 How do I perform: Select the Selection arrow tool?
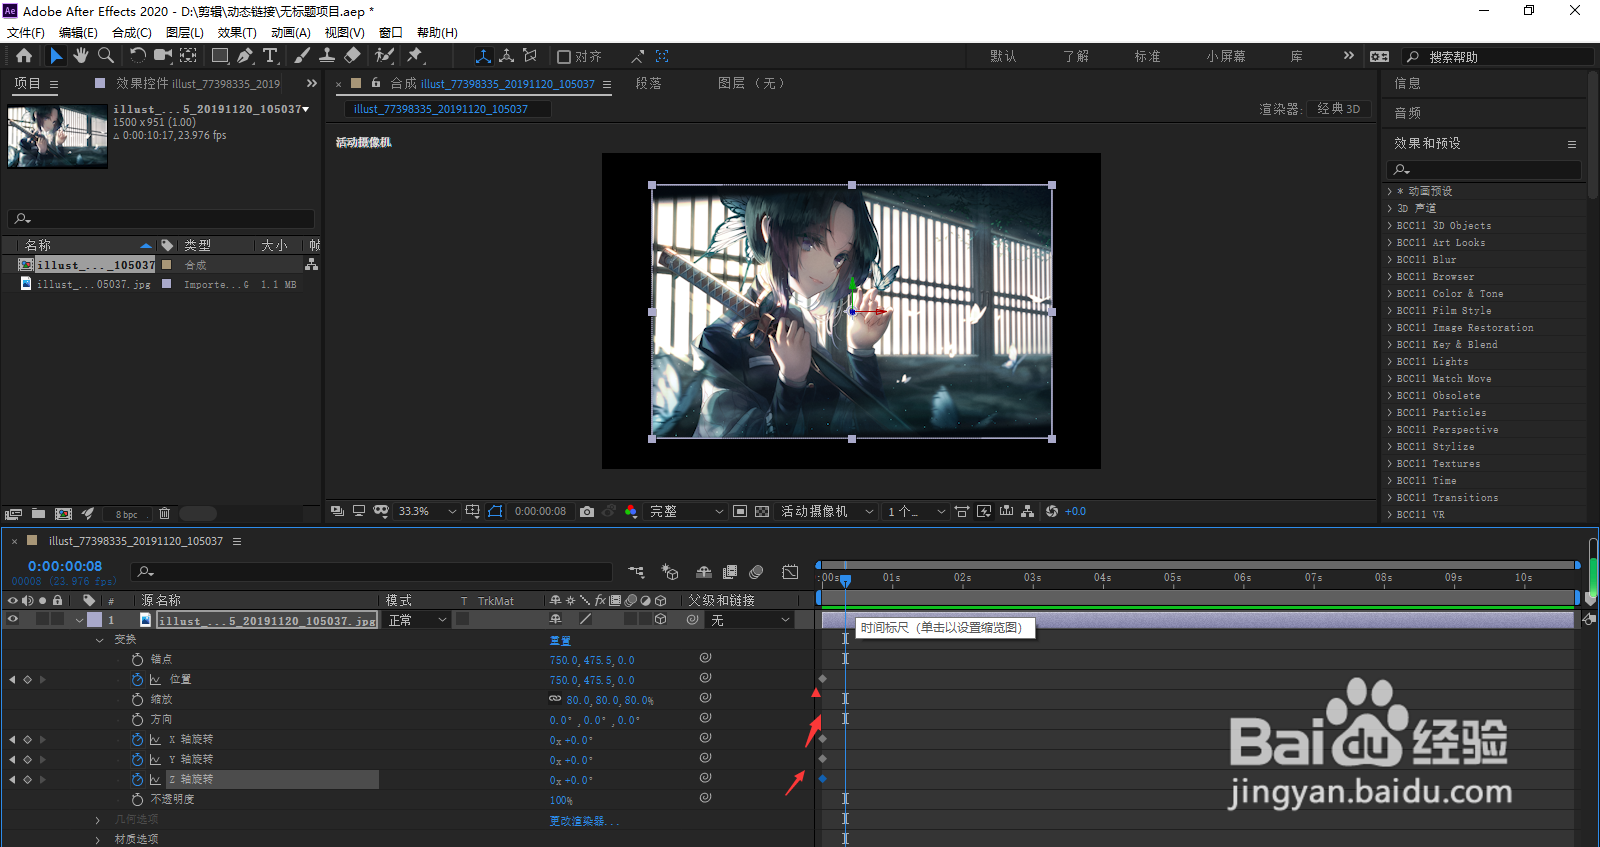pyautogui.click(x=56, y=56)
